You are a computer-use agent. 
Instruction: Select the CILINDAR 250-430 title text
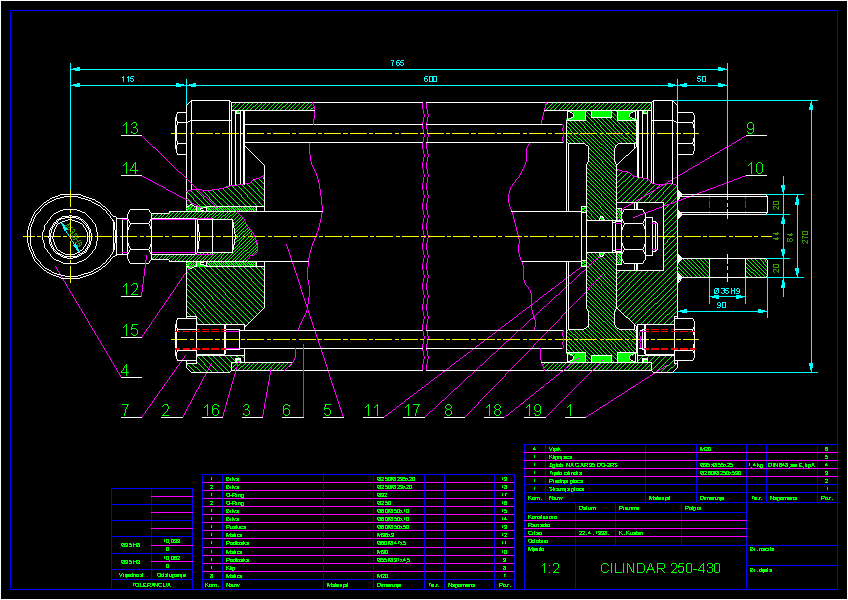point(661,569)
